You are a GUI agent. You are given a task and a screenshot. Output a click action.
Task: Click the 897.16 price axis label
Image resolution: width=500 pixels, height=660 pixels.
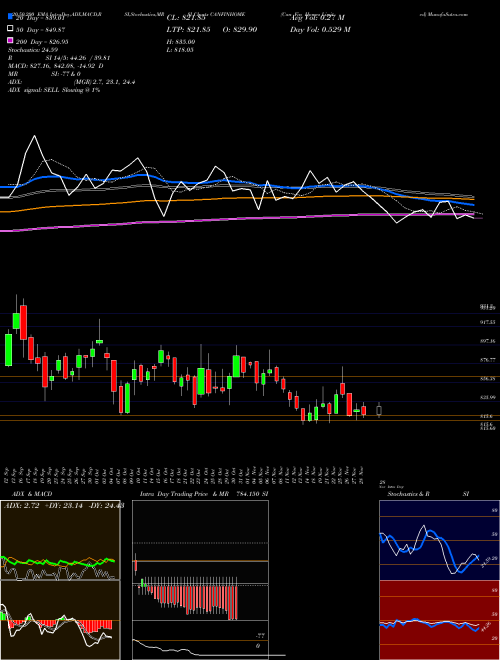(x=488, y=341)
